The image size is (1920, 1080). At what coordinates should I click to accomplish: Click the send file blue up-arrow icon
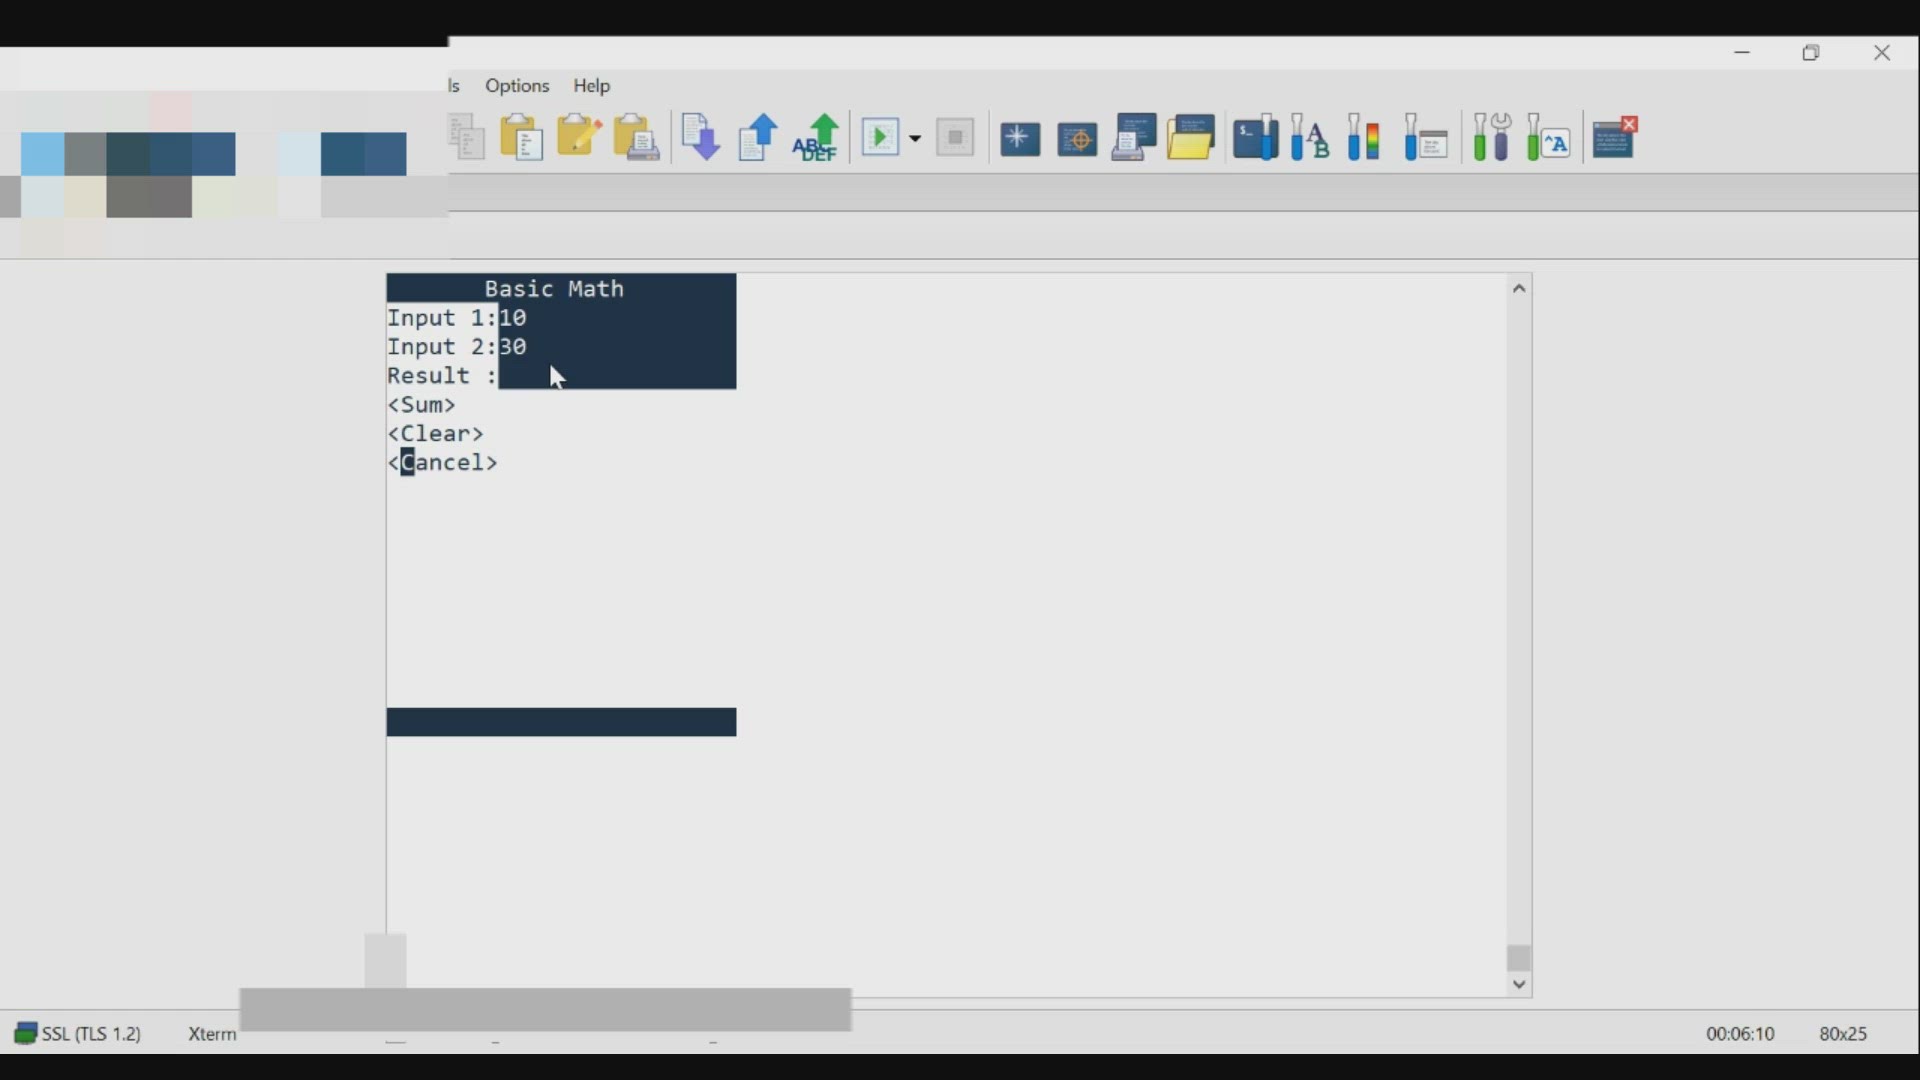757,138
